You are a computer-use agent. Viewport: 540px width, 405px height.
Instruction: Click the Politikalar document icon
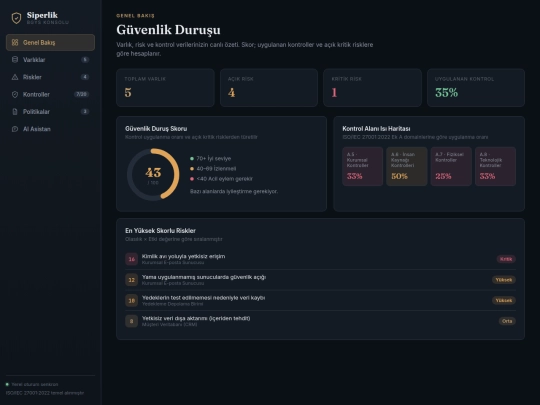(x=15, y=112)
